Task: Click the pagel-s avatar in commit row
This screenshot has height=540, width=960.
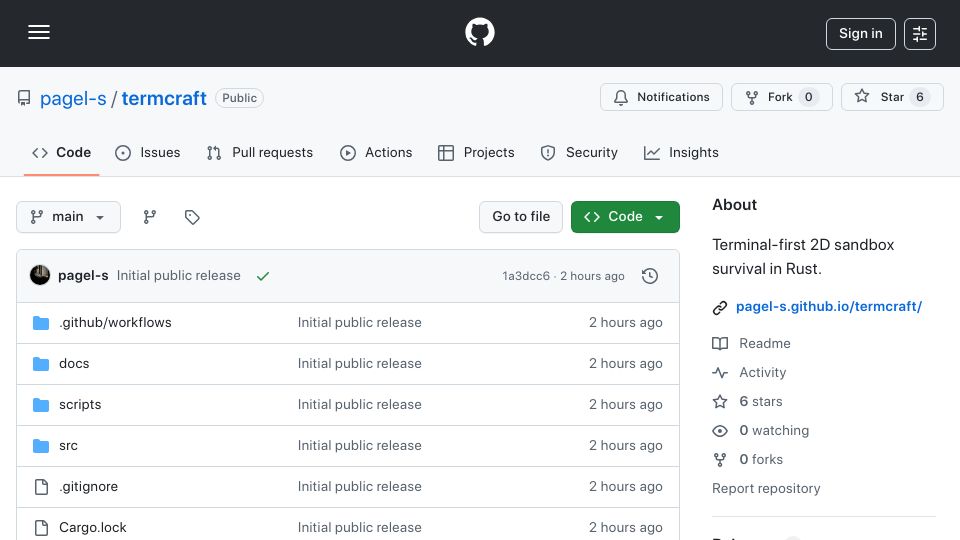Action: (x=40, y=276)
